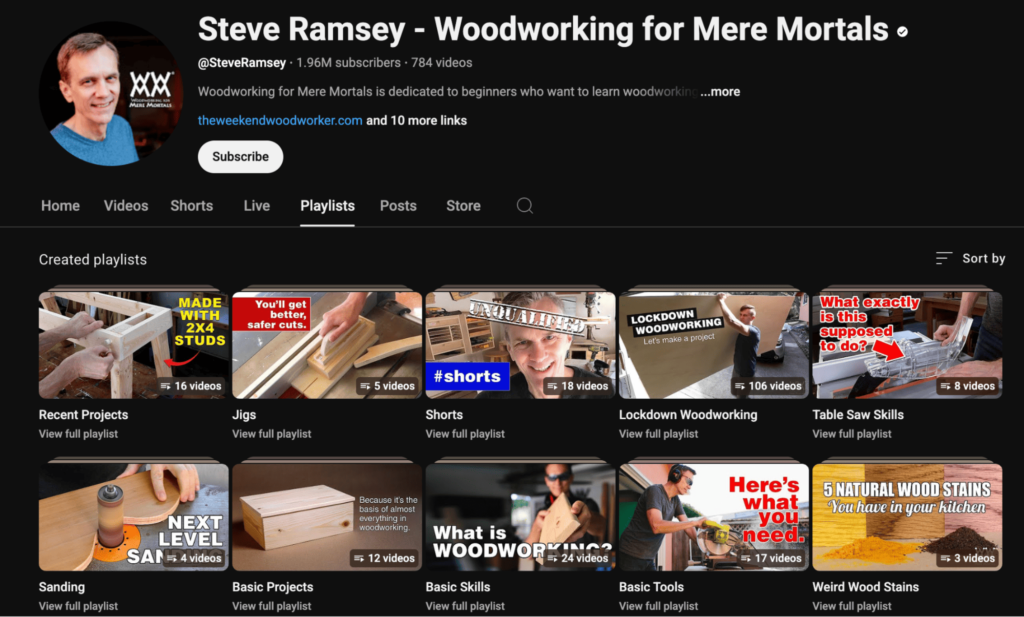View full playlist under Table Saw Skills
Viewport: 1024px width, 617px height.
click(852, 434)
